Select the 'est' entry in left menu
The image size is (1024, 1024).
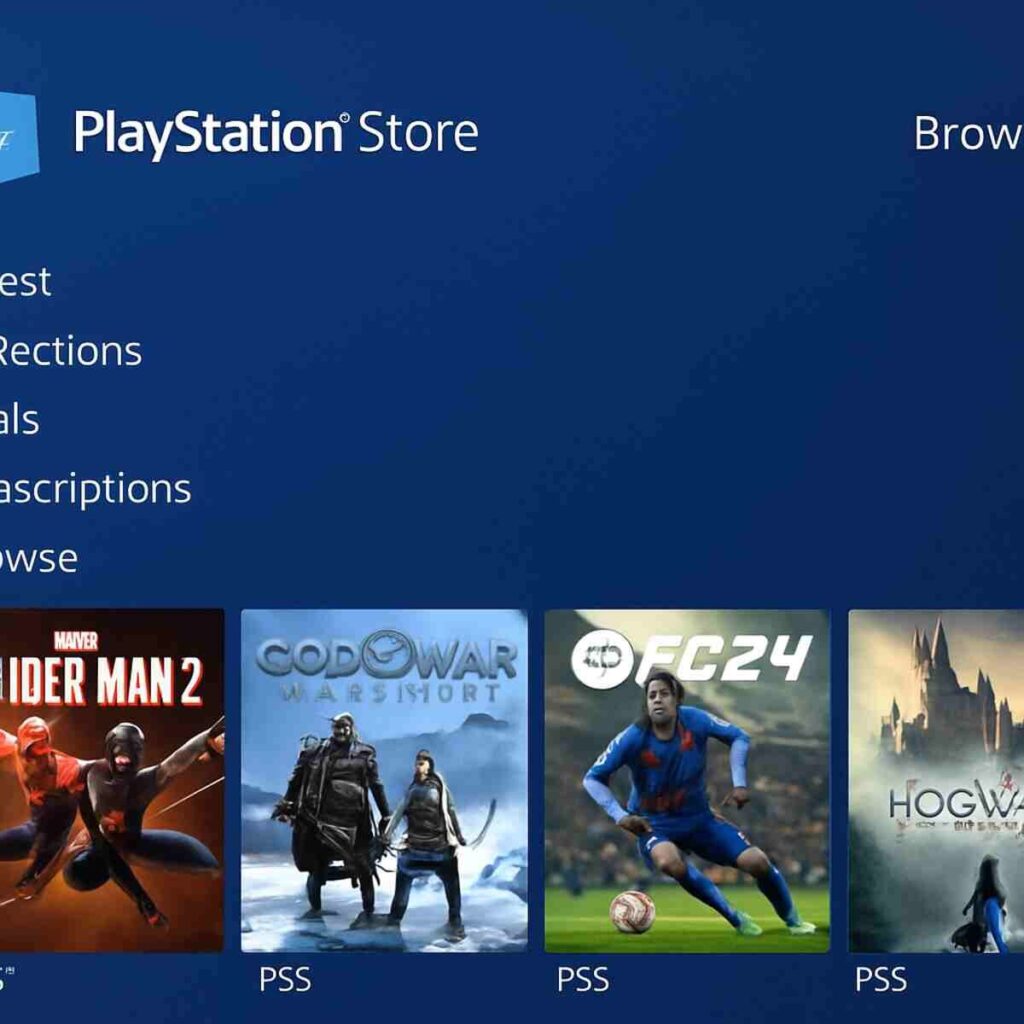(x=25, y=281)
